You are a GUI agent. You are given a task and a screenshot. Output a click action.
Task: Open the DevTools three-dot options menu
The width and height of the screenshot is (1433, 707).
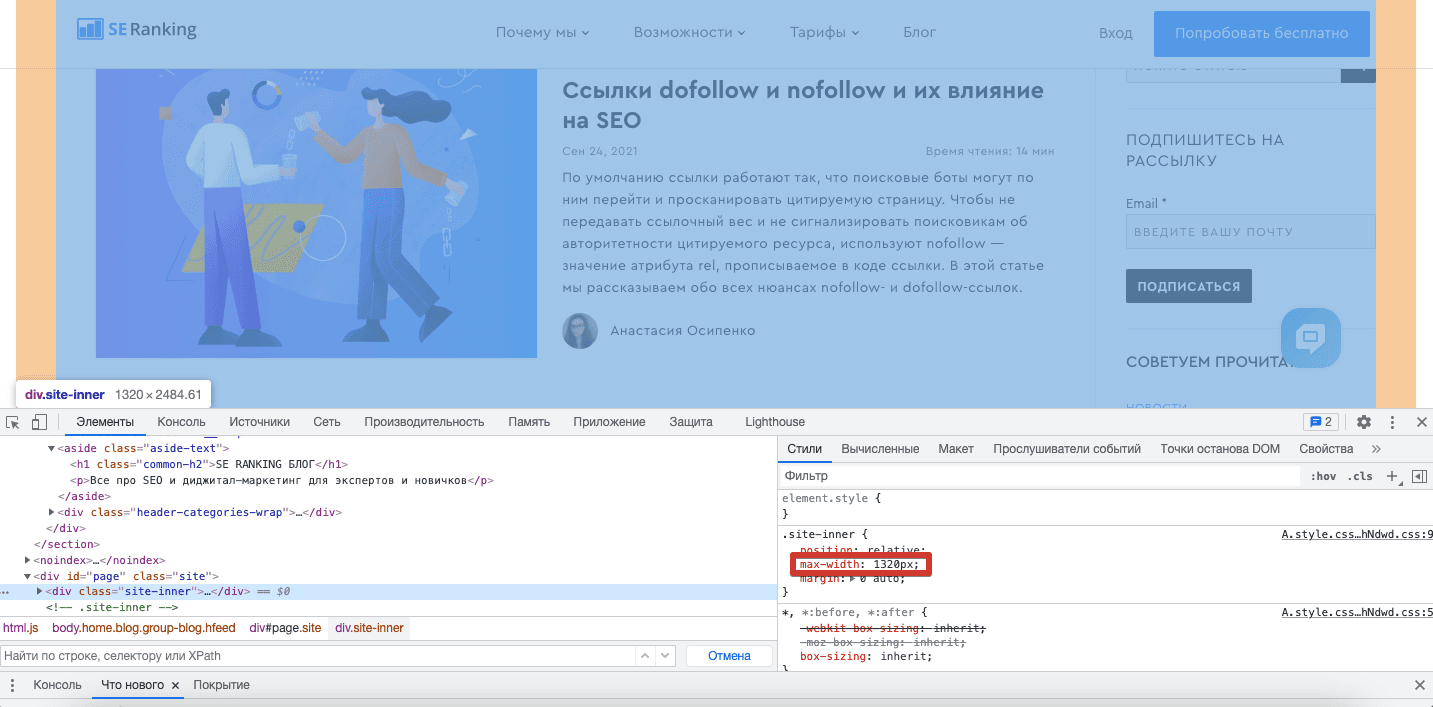(1392, 422)
